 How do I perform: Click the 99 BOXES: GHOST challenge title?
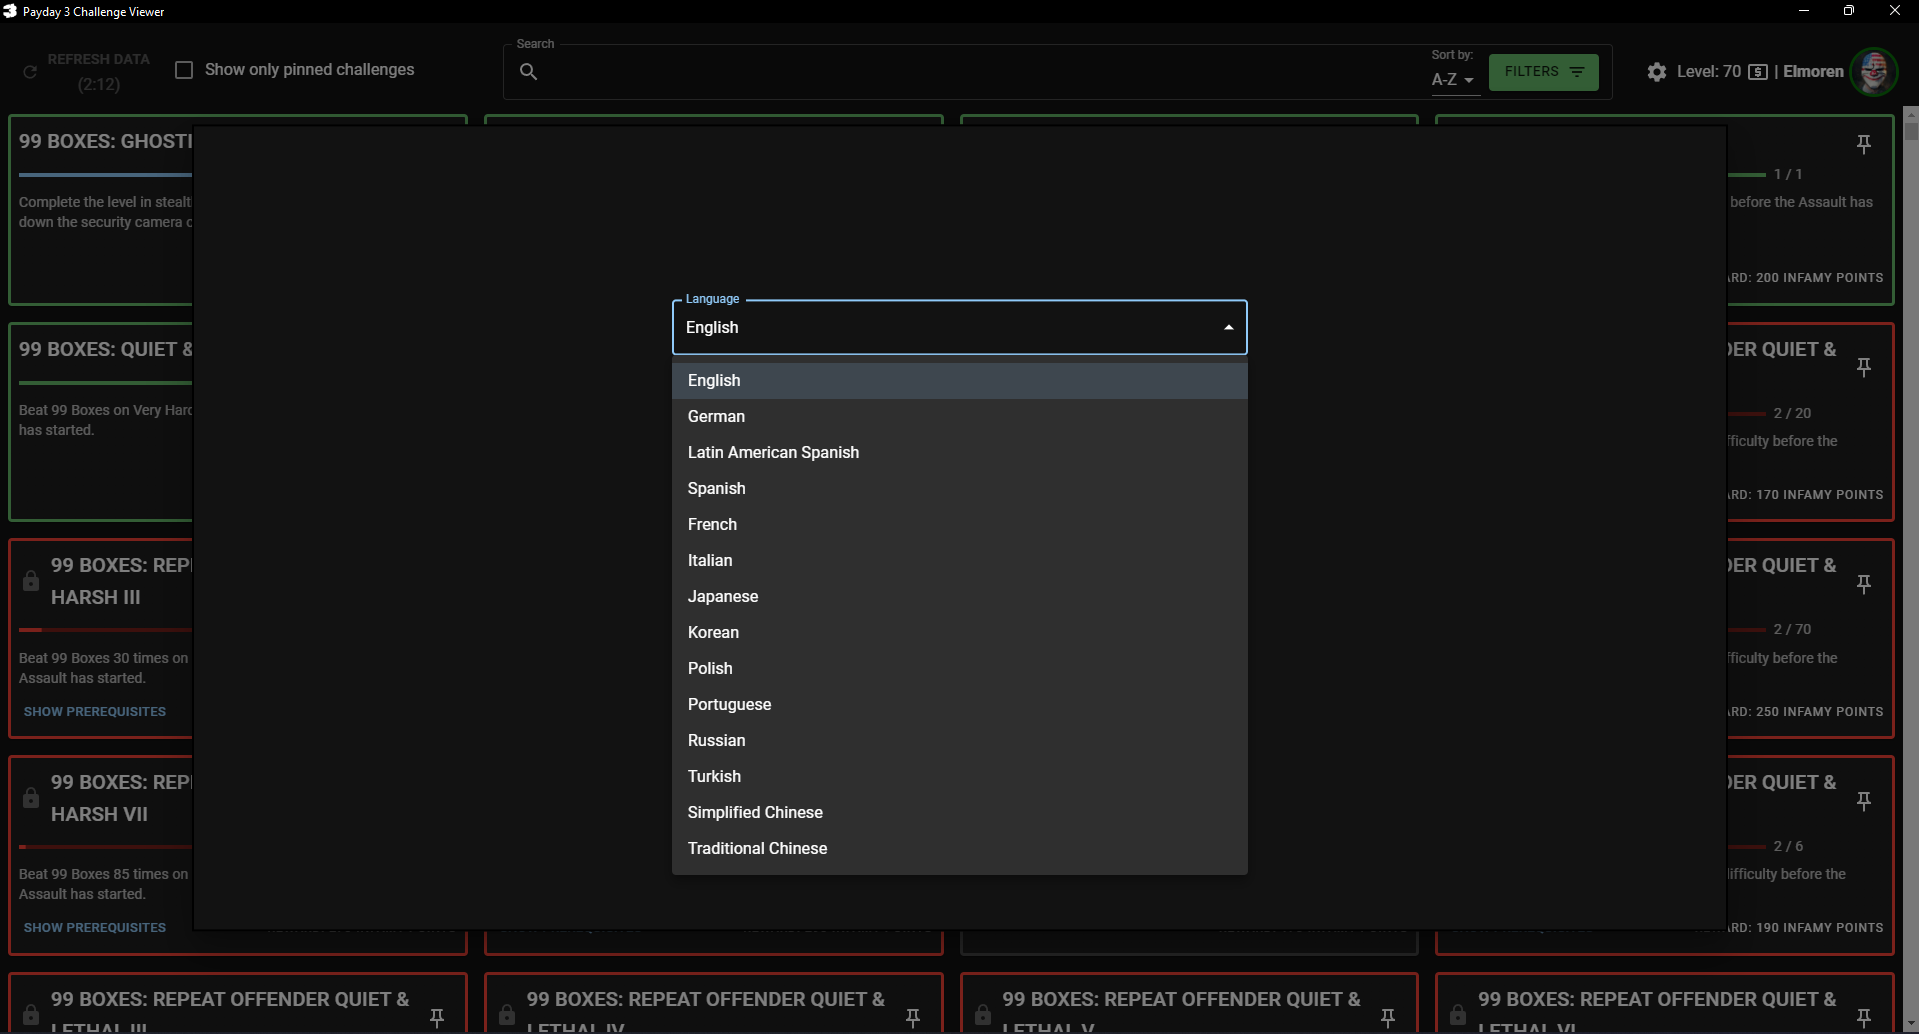(105, 142)
